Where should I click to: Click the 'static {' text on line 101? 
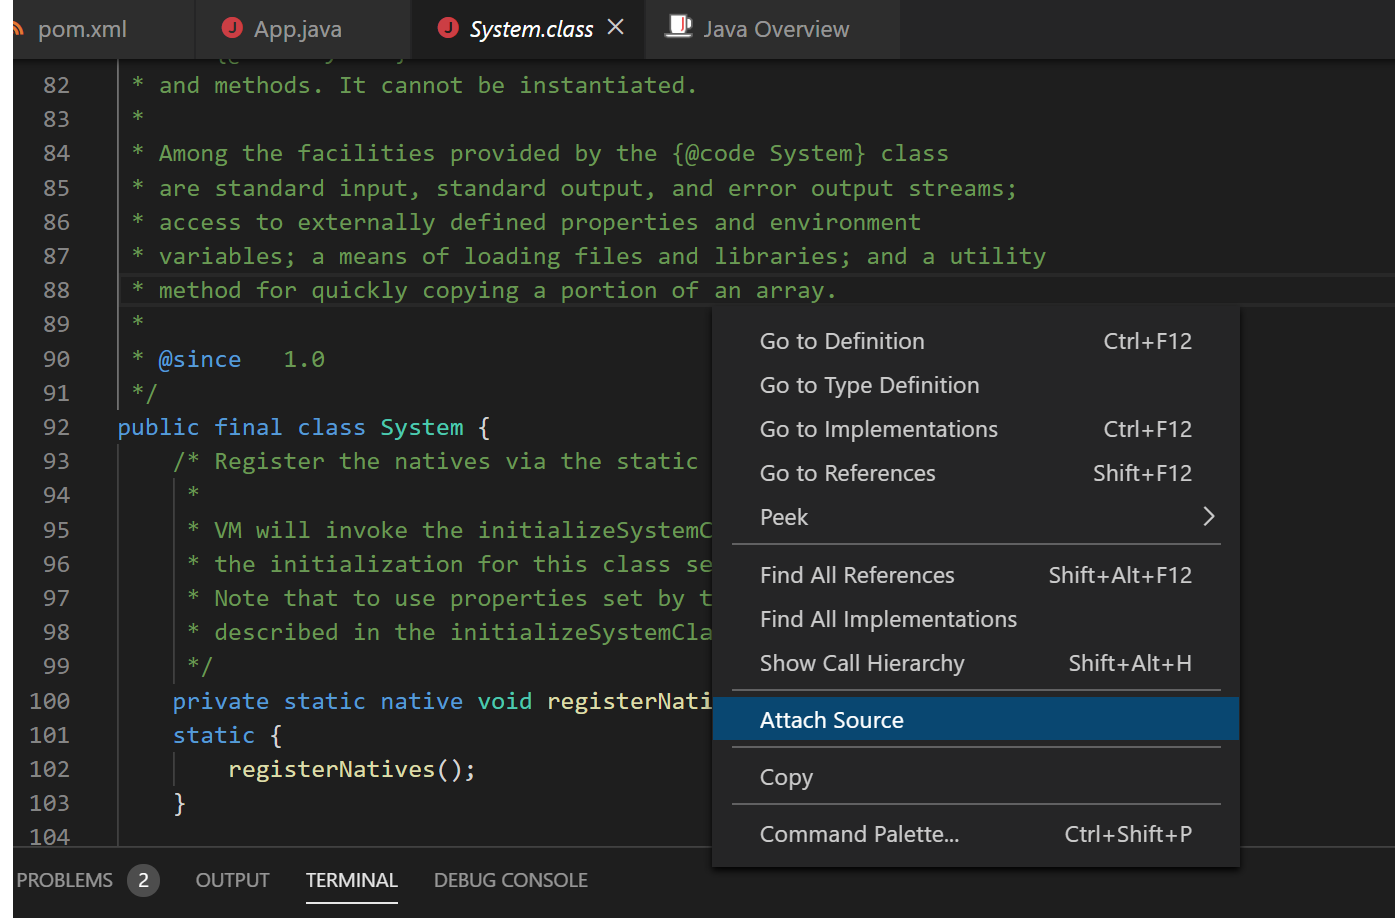pyautogui.click(x=228, y=735)
